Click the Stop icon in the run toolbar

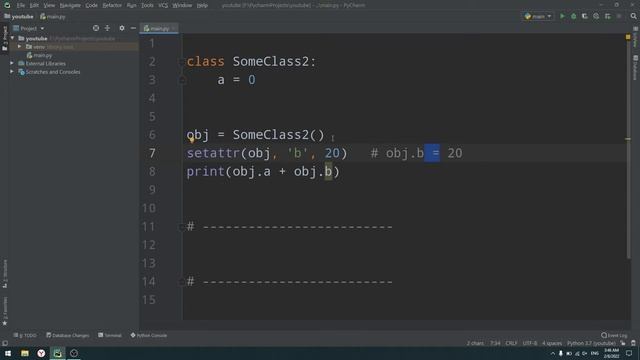619,16
